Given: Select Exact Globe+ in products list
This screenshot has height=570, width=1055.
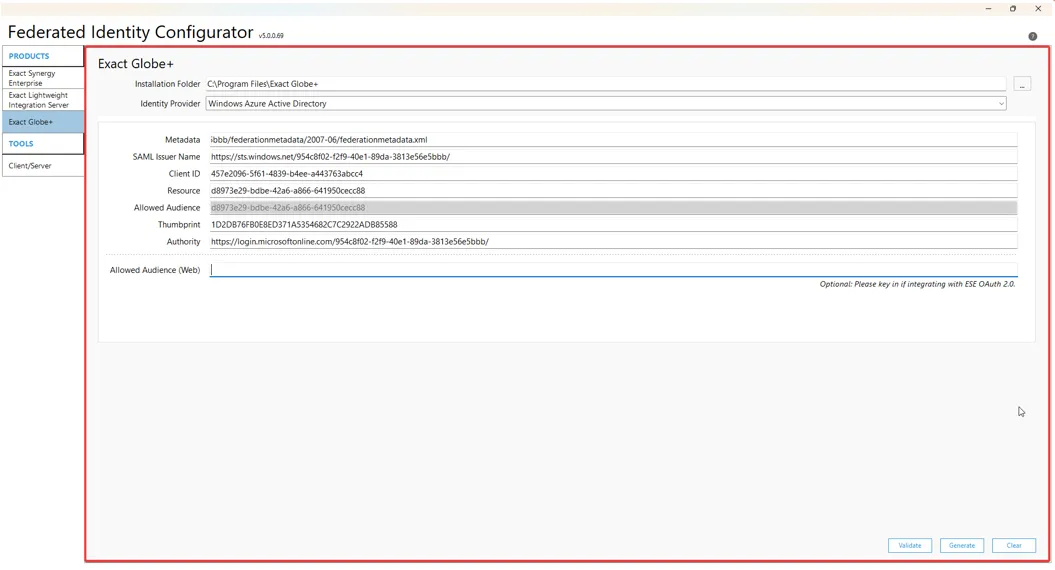Looking at the screenshot, I should [43, 122].
